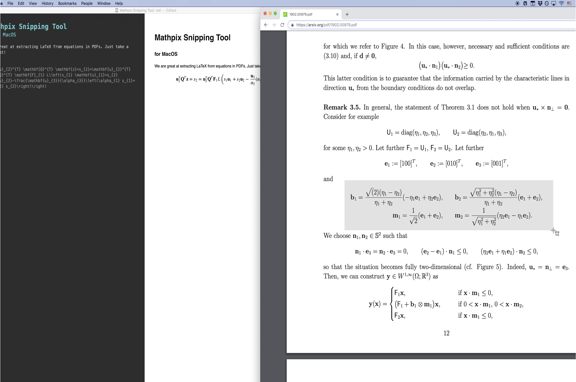Open the Edit menu
The width and height of the screenshot is (576, 382).
point(21,3)
